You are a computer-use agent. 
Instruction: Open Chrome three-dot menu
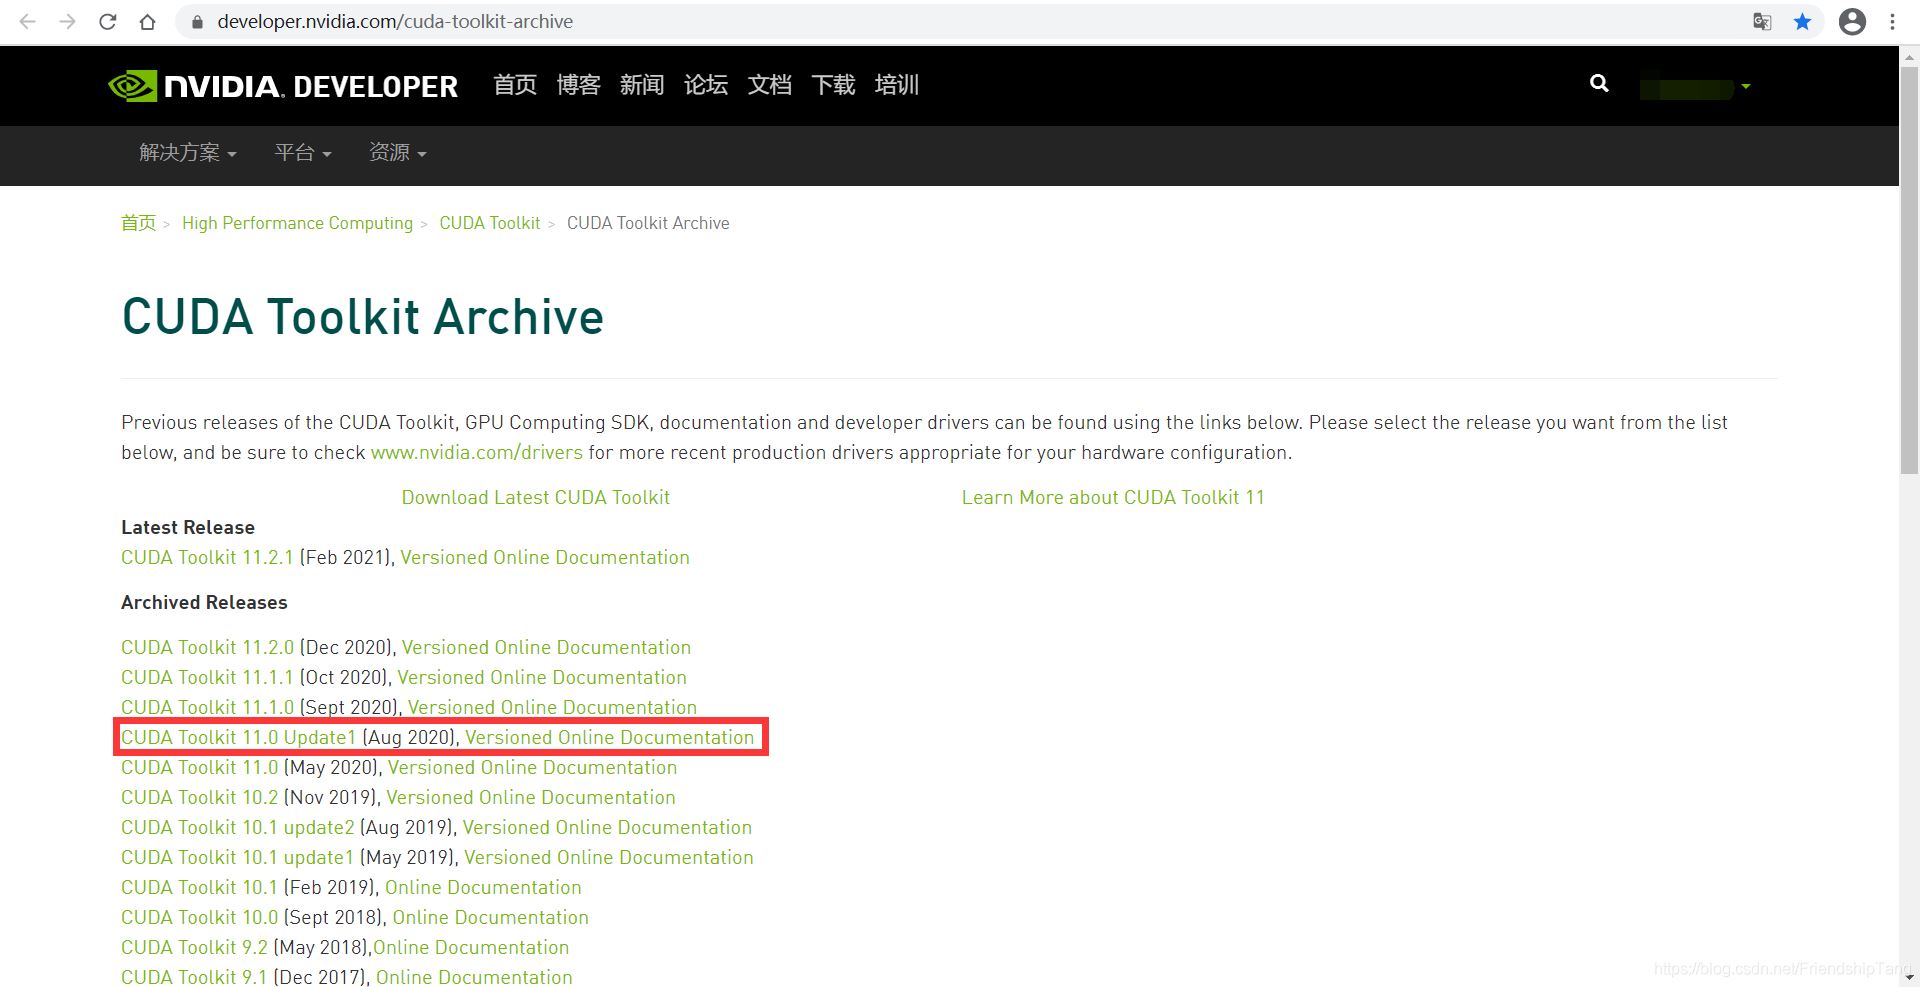(1892, 22)
